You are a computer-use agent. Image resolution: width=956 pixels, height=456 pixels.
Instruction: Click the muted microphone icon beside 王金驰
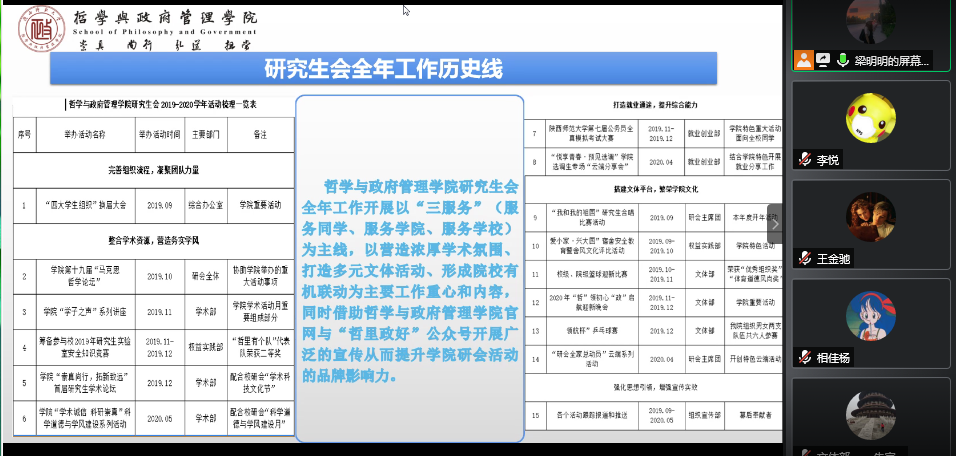click(805, 258)
